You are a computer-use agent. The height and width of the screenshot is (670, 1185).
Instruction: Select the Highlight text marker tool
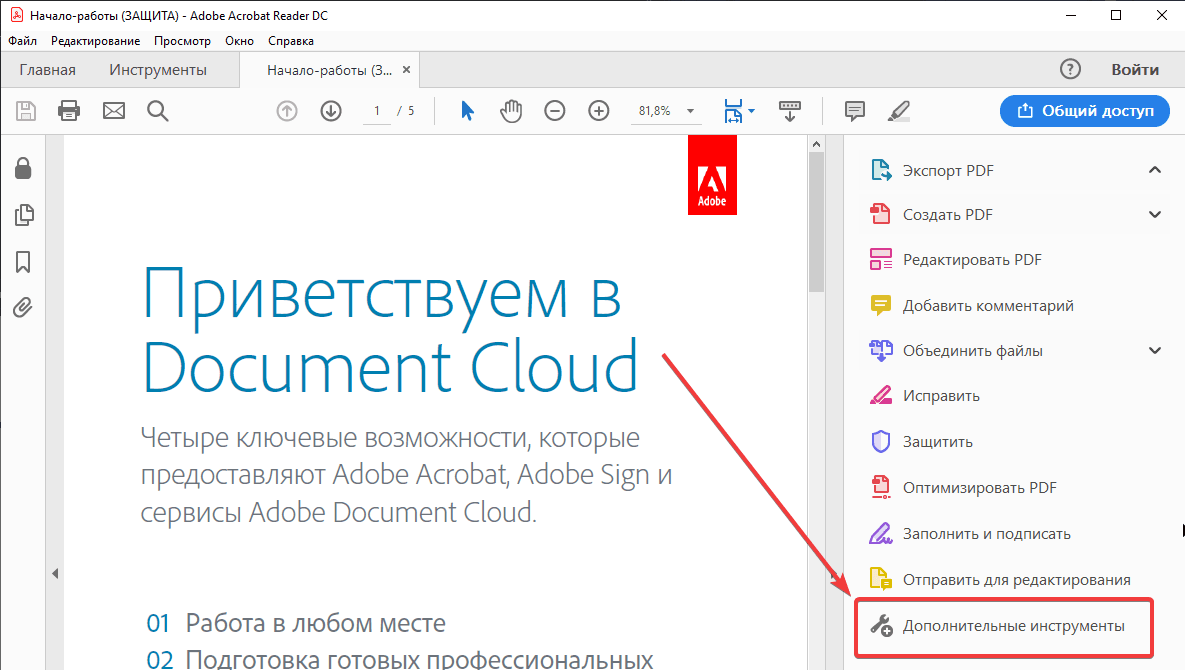[898, 111]
